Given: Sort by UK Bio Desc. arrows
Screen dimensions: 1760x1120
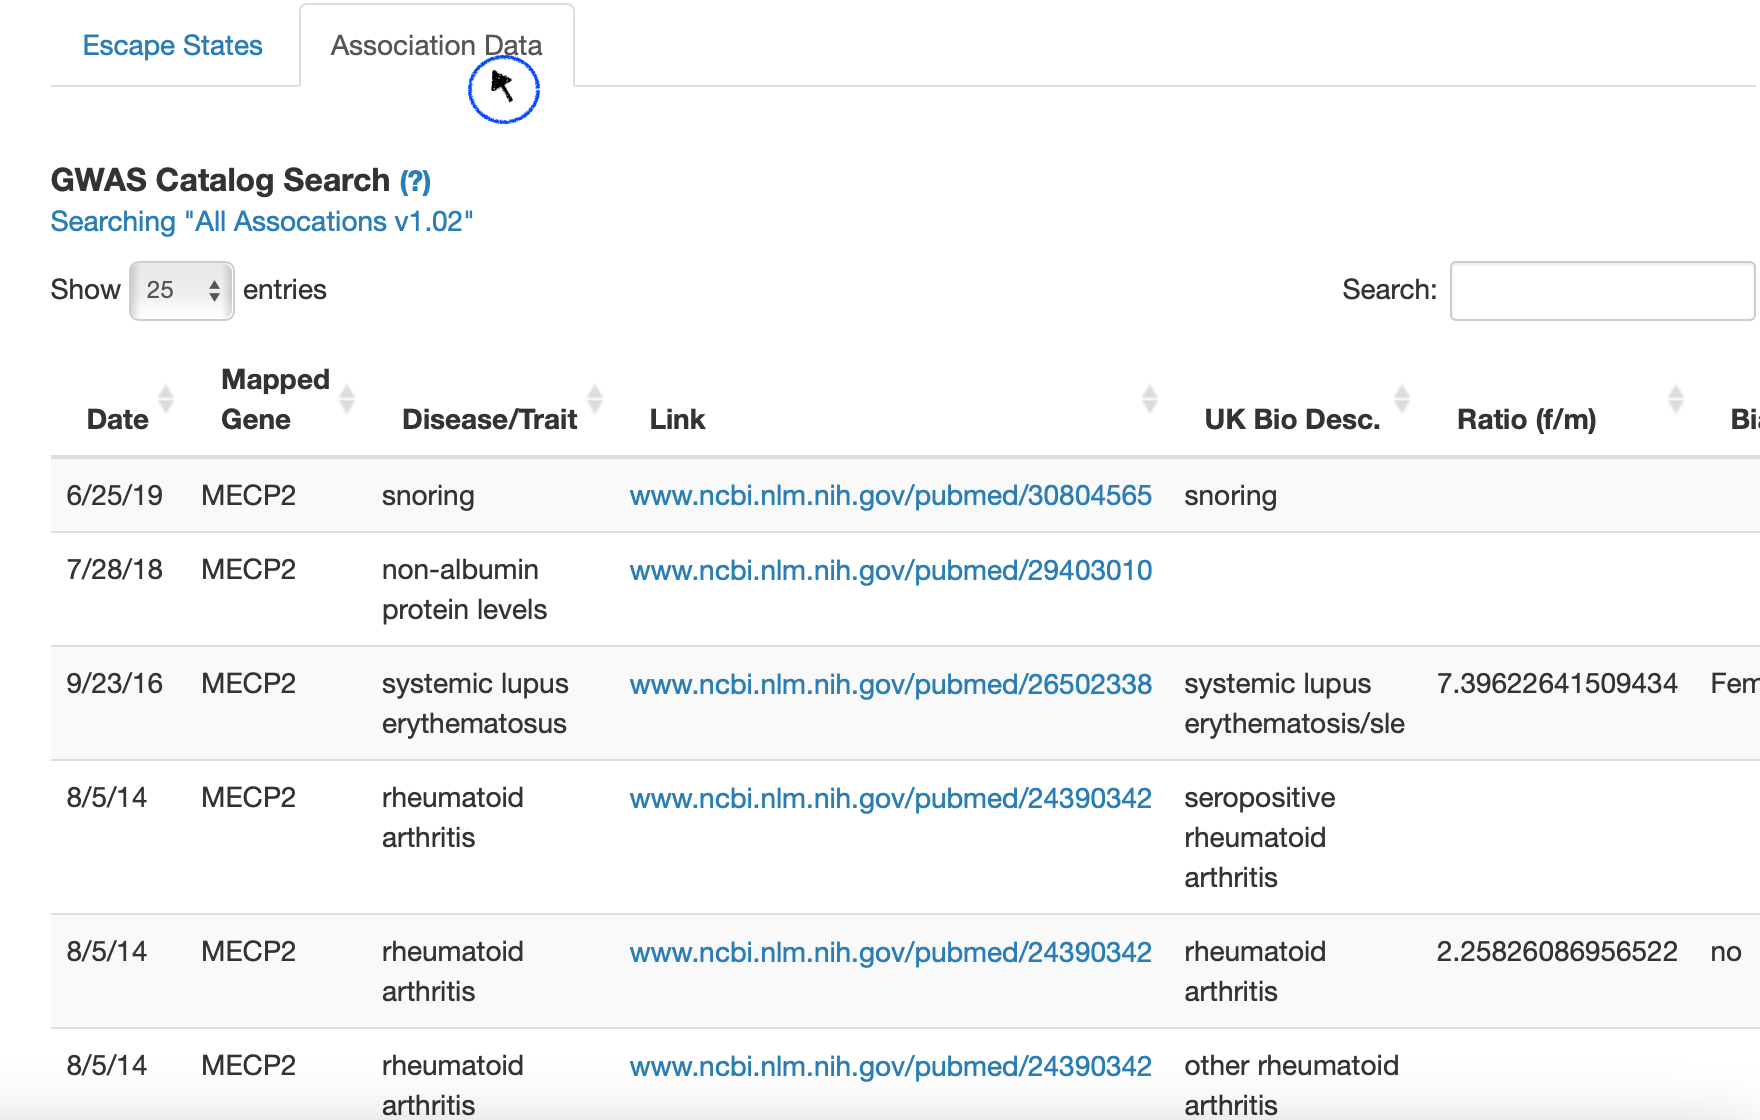Looking at the screenshot, I should [x=1402, y=399].
